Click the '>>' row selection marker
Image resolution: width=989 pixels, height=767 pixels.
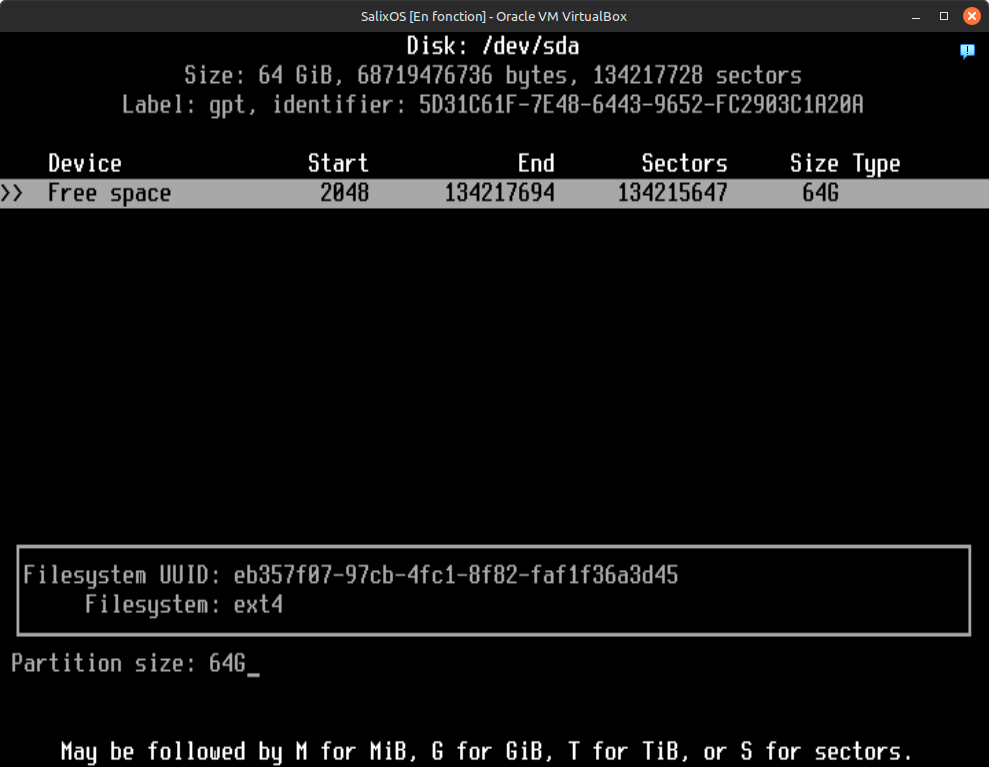click(12, 194)
